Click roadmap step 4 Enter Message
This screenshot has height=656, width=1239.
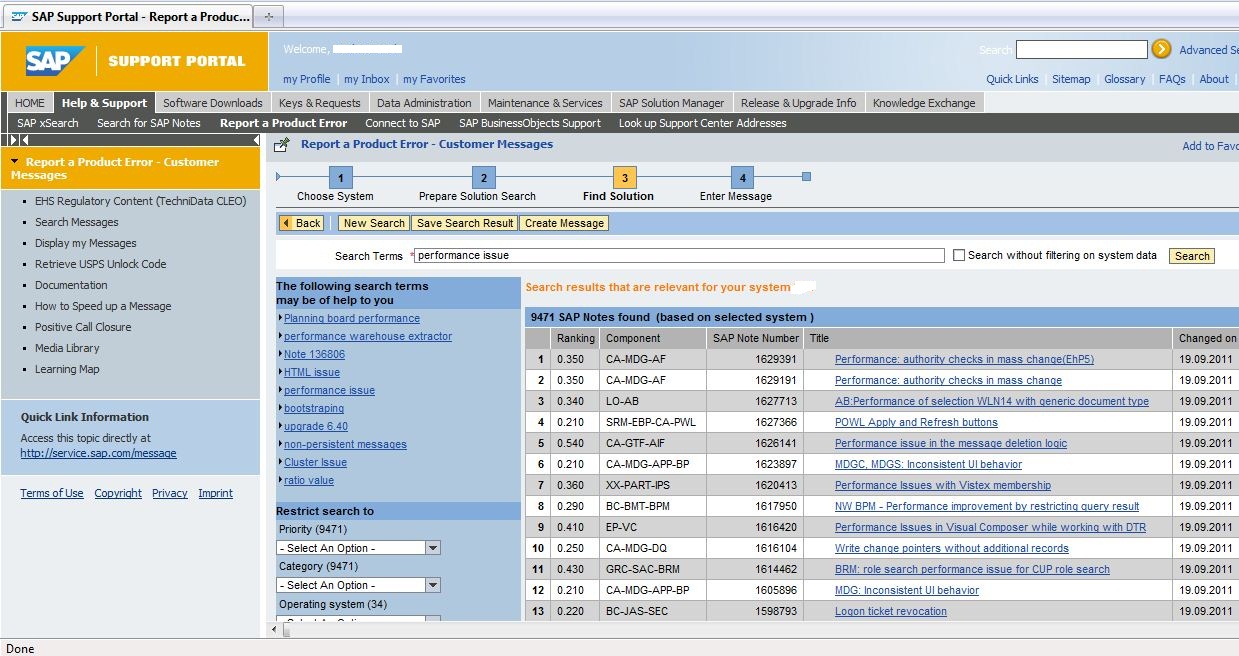pyautogui.click(x=742, y=179)
